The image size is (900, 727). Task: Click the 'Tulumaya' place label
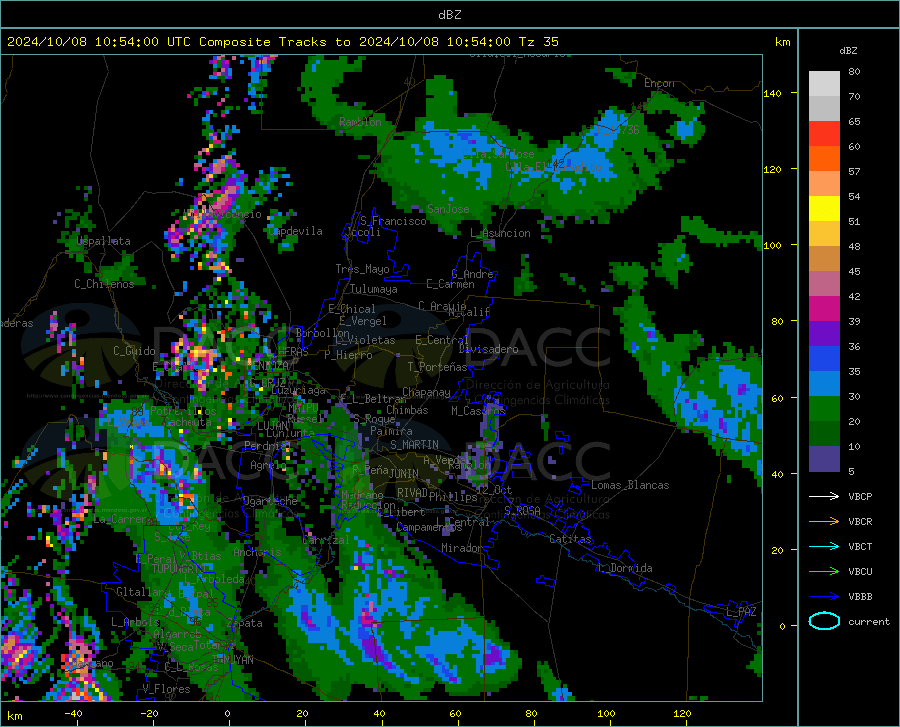pyautogui.click(x=374, y=289)
